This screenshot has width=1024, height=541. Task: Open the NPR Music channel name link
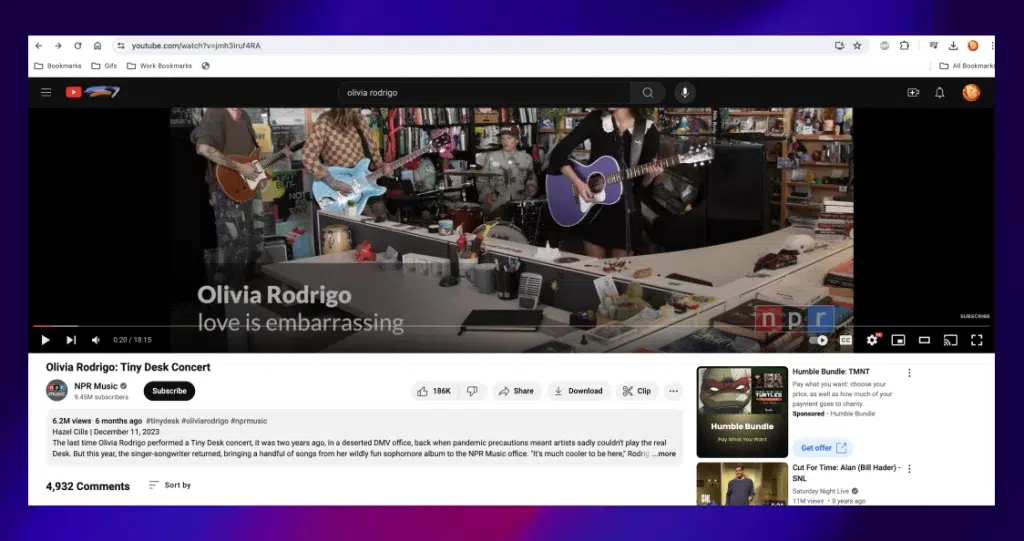click(96, 386)
